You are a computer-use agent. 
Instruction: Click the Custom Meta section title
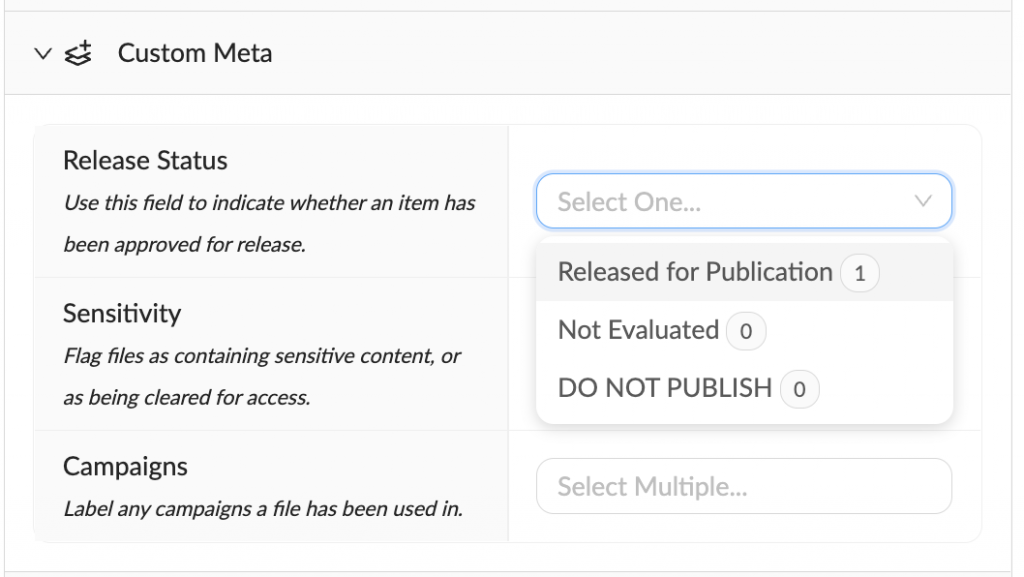coord(195,53)
